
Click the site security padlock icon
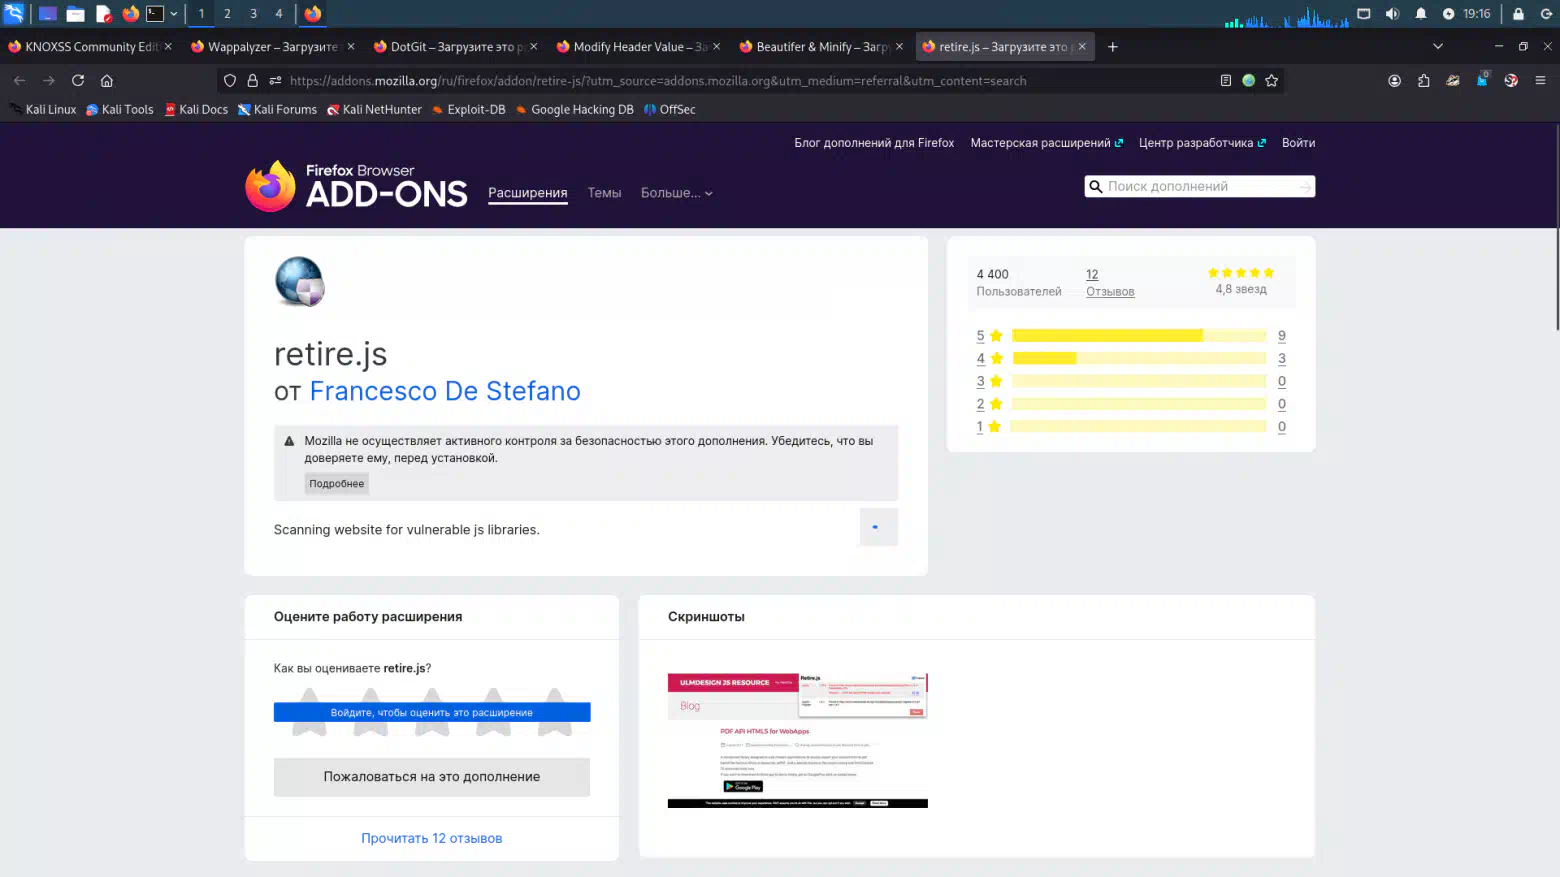pyautogui.click(x=252, y=81)
